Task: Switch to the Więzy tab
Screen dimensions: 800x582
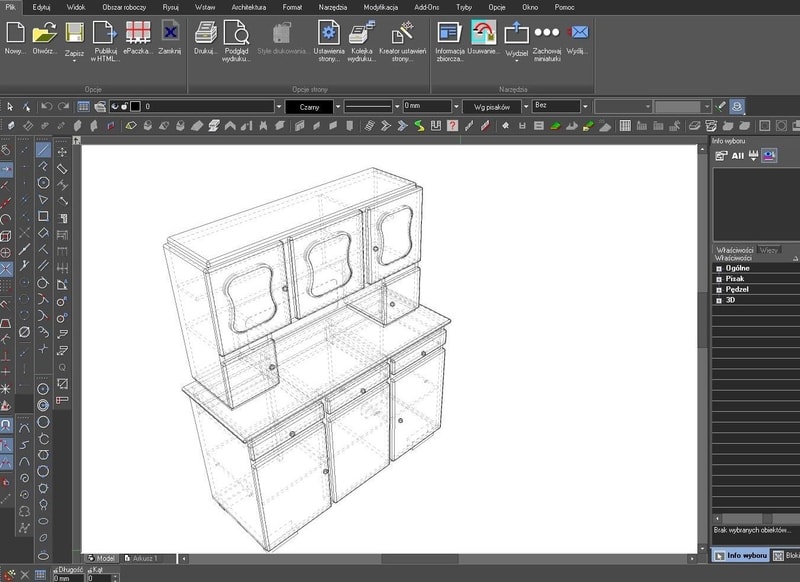Action: (769, 249)
